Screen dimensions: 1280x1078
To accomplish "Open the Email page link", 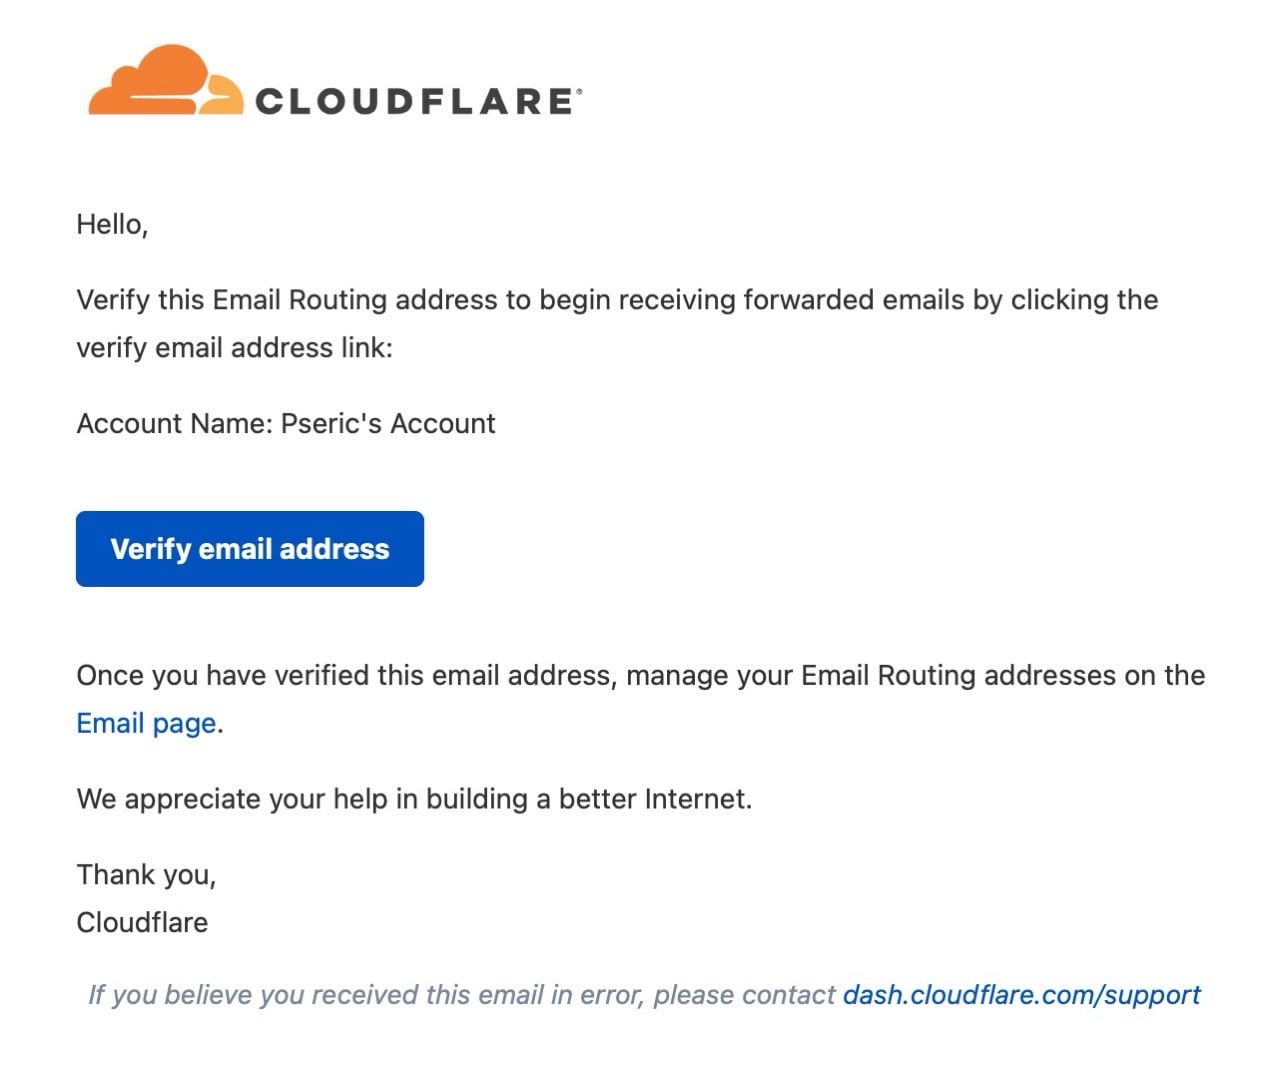I will click(145, 722).
